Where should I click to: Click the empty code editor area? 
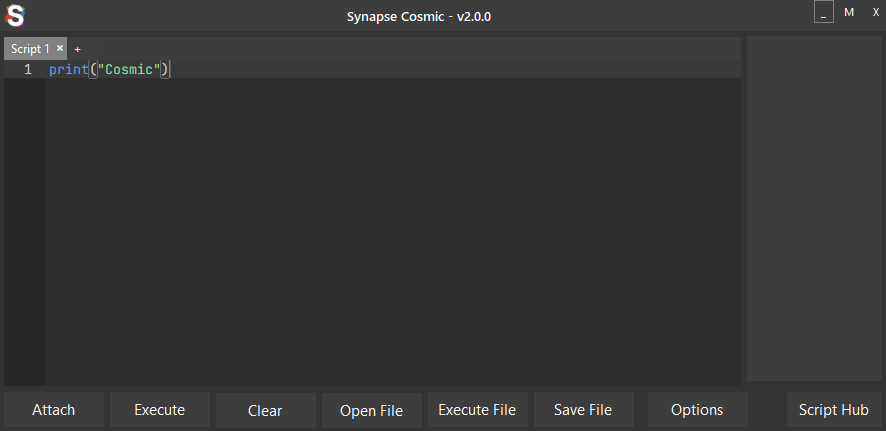[x=390, y=230]
